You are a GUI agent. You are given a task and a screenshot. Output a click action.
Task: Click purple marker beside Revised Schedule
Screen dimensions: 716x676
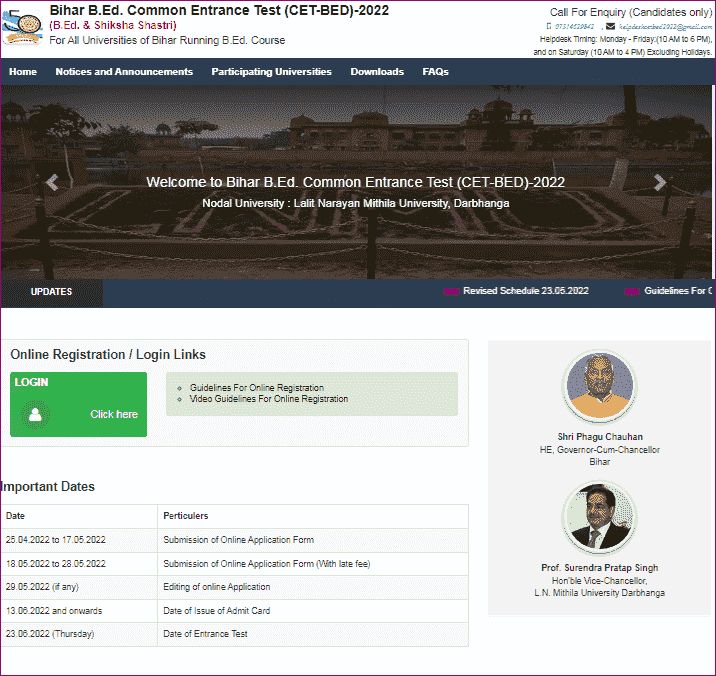(x=451, y=291)
